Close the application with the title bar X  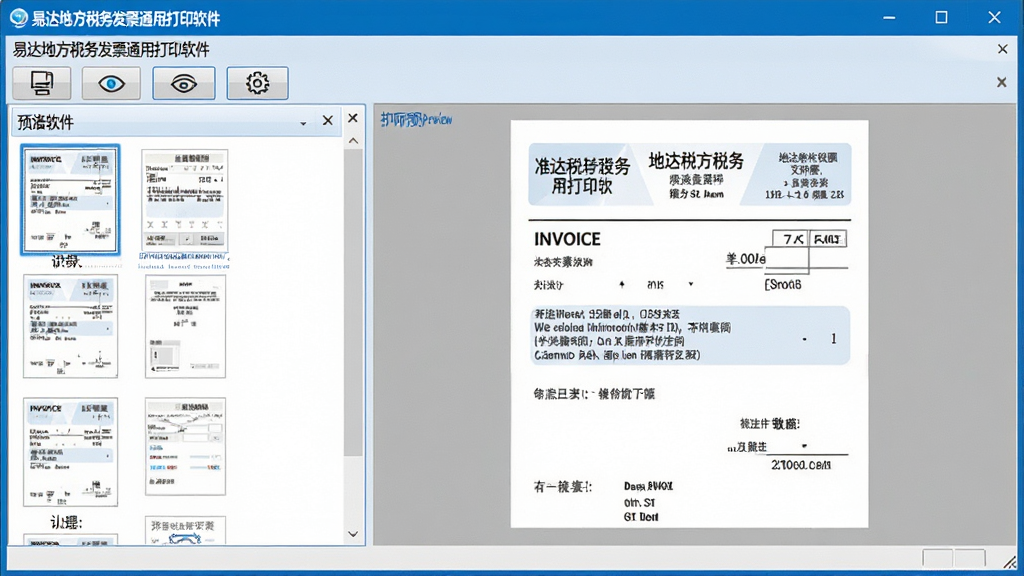click(994, 18)
